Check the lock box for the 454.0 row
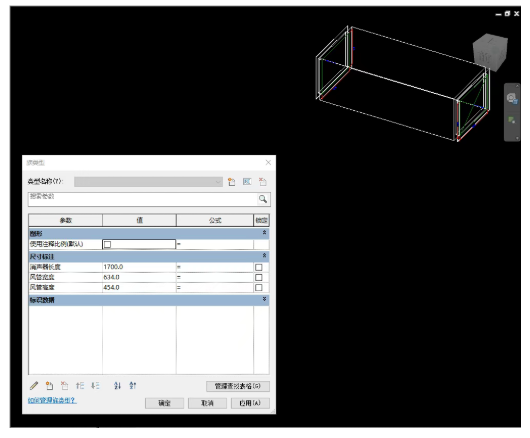The height and width of the screenshot is (438, 530). pos(259,288)
